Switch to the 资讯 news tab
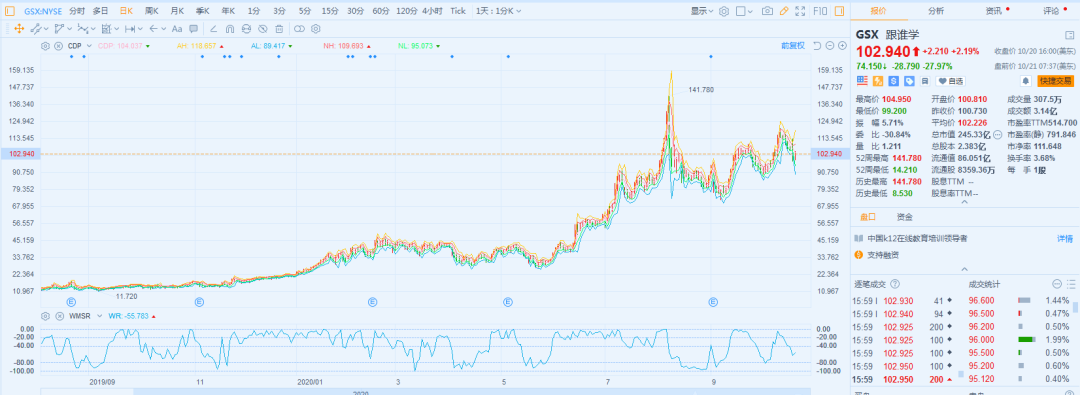This screenshot has width=1080, height=395. coord(993,11)
